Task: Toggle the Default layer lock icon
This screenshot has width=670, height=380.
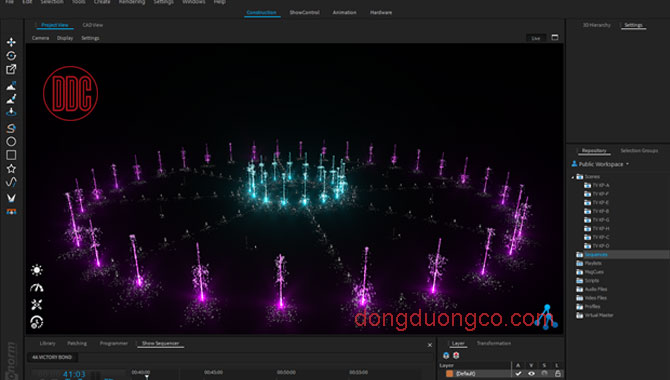Action: point(558,374)
